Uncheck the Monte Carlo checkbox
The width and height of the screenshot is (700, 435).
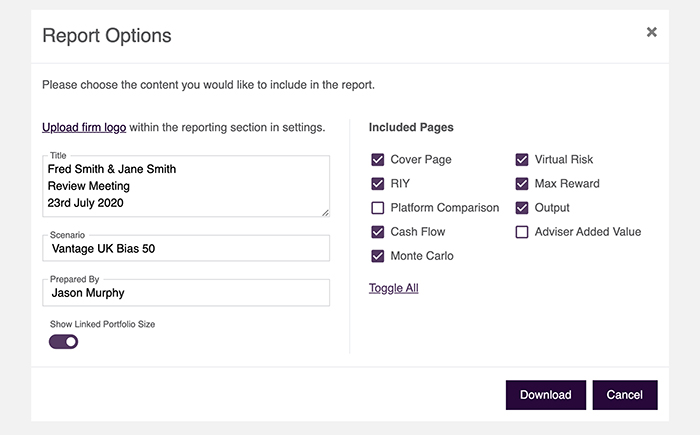pyautogui.click(x=378, y=256)
